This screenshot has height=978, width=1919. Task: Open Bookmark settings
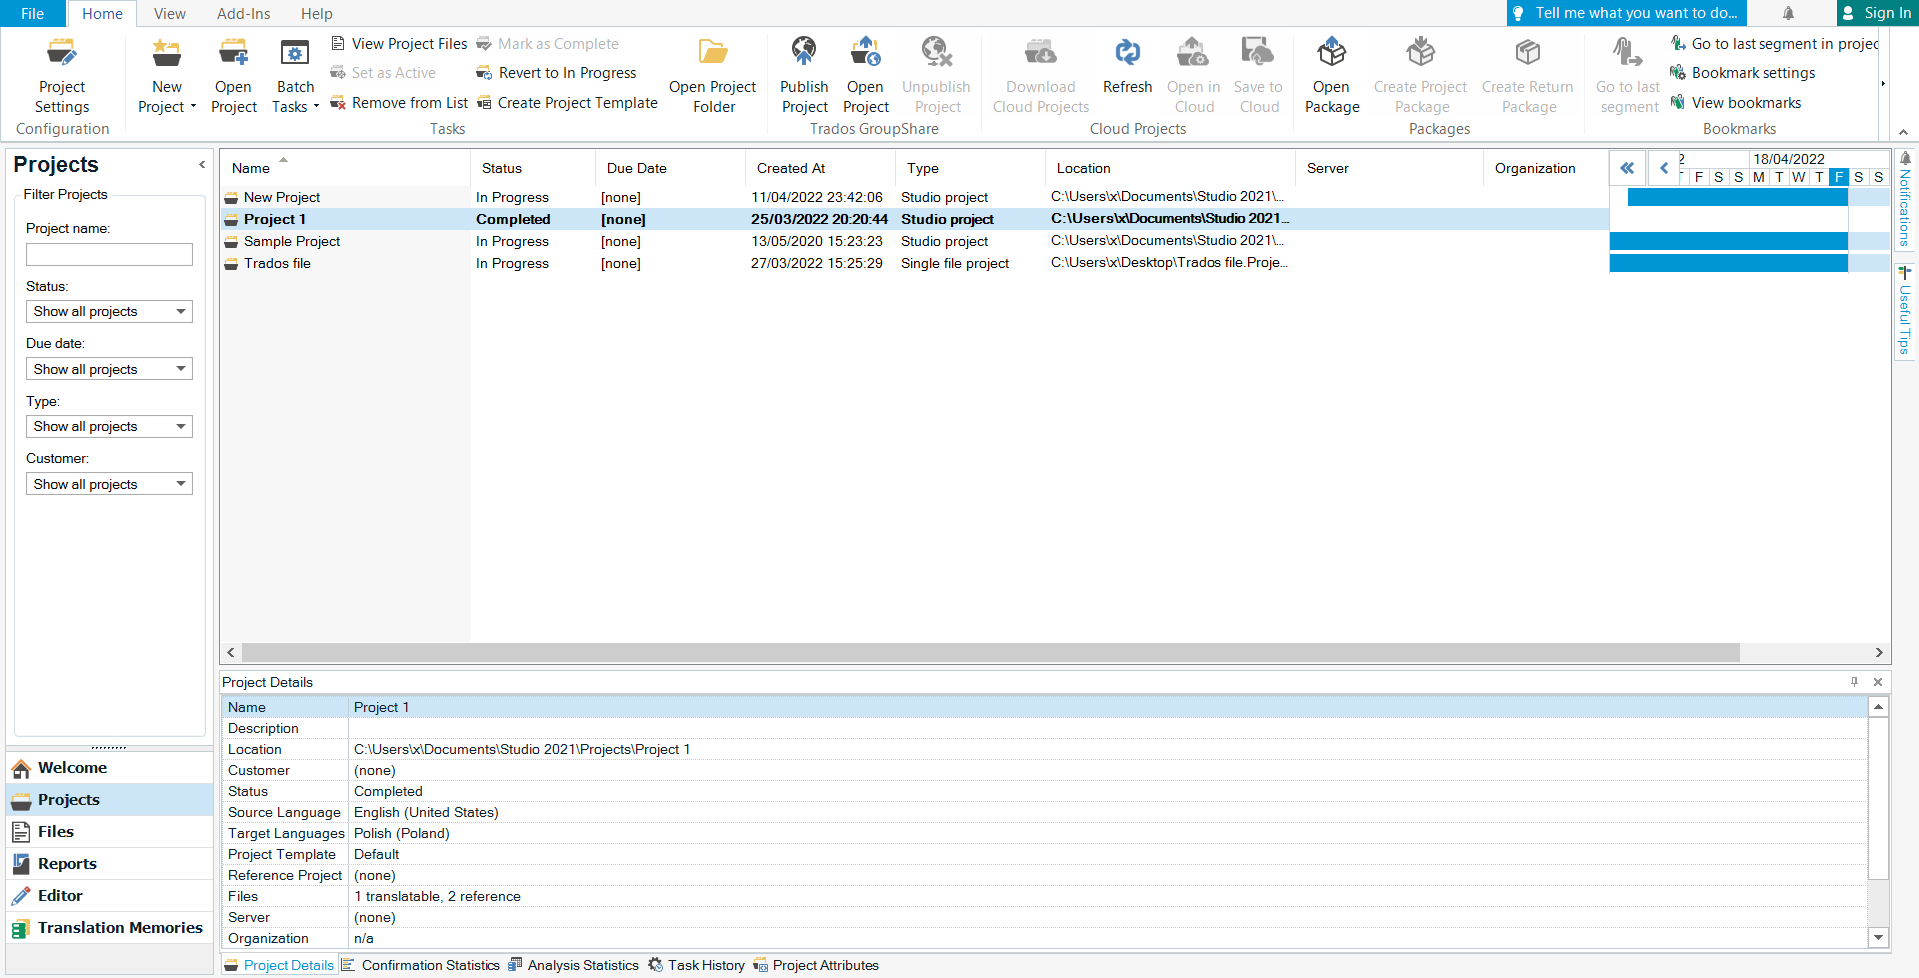tap(1743, 73)
